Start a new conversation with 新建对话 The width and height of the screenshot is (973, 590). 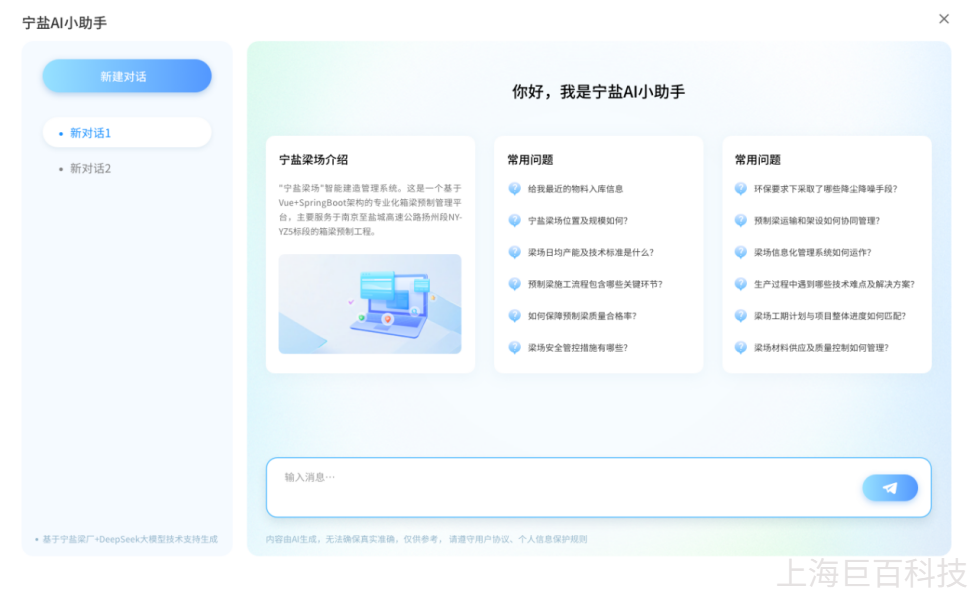tap(126, 75)
